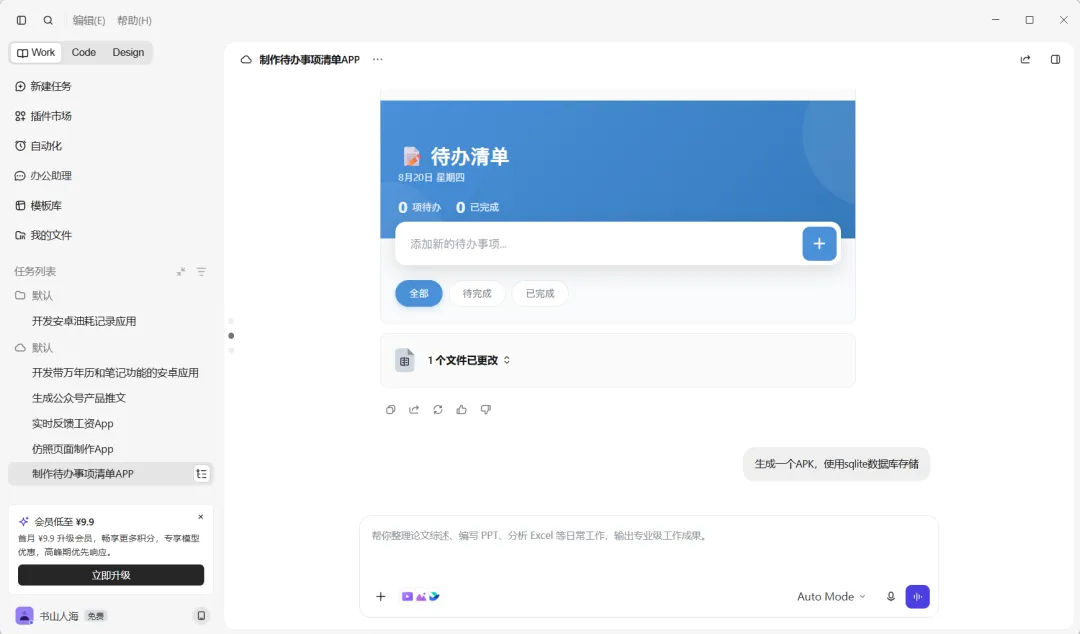Dislike the response with thumbs down

click(x=486, y=409)
